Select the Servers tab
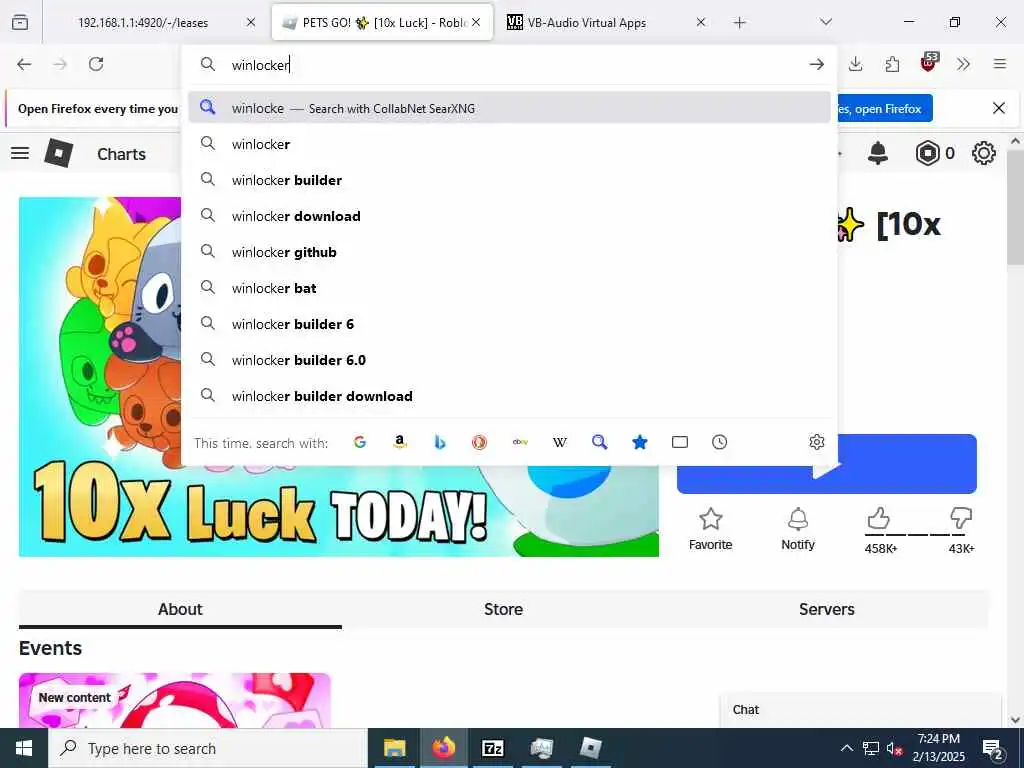Viewport: 1024px width, 768px height. pyautogui.click(x=827, y=609)
